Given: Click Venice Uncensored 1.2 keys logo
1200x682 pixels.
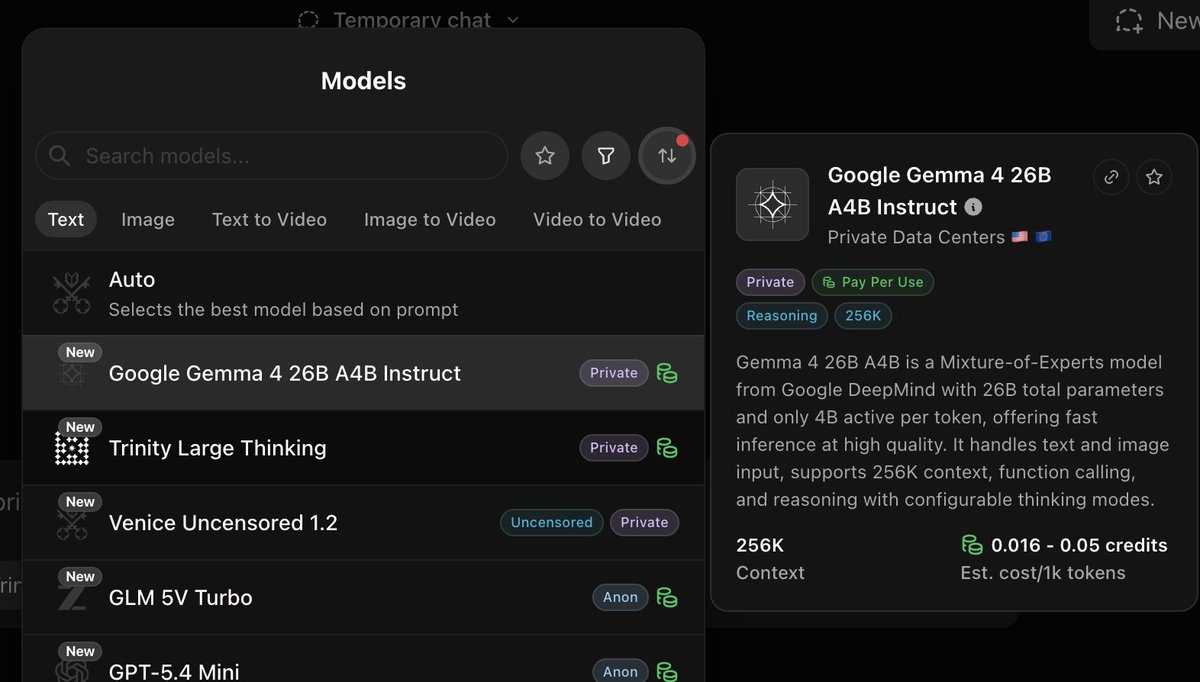Looking at the screenshot, I should click(x=72, y=523).
